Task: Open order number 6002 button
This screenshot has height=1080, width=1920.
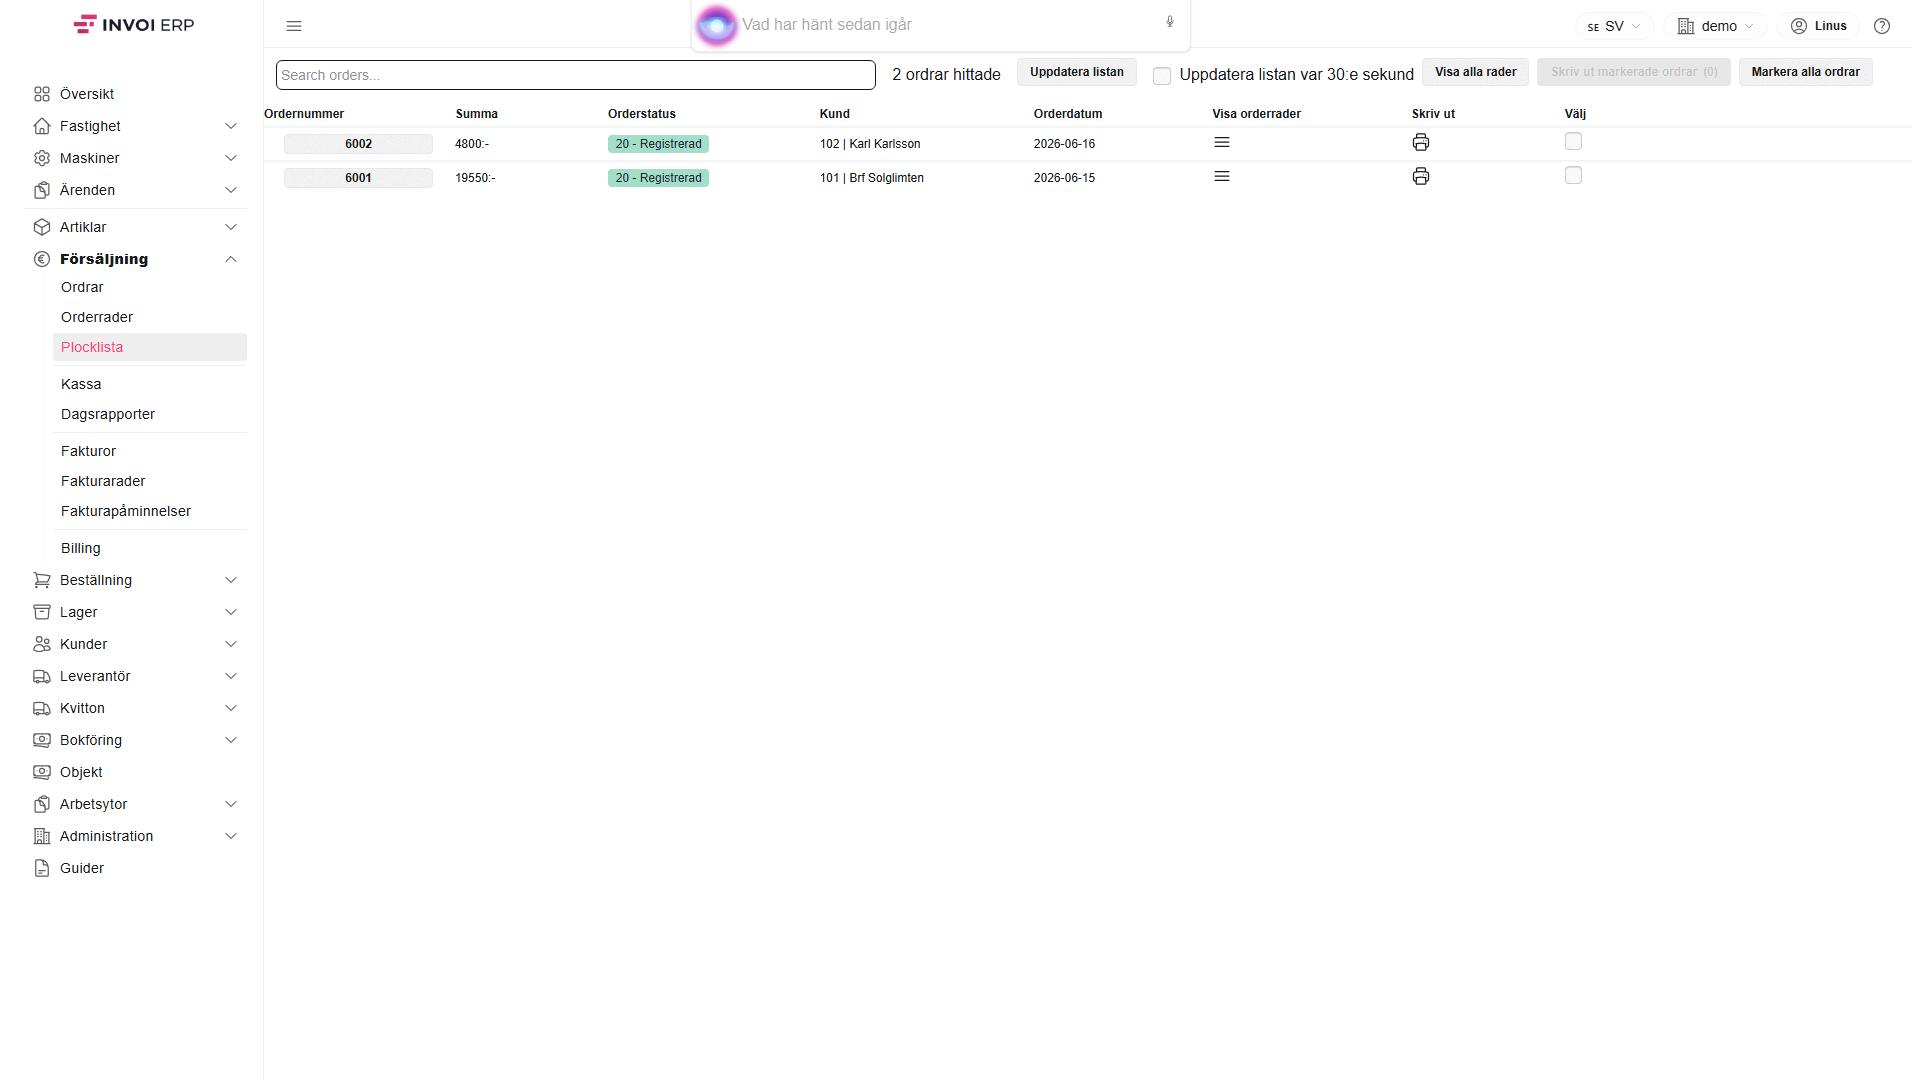Action: pyautogui.click(x=358, y=144)
